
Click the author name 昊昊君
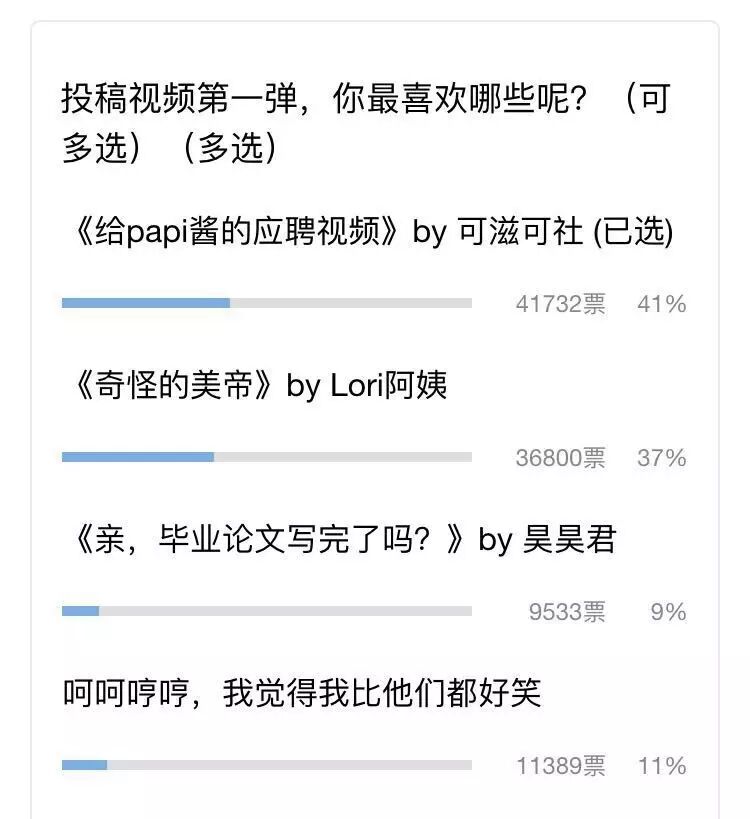click(x=569, y=539)
